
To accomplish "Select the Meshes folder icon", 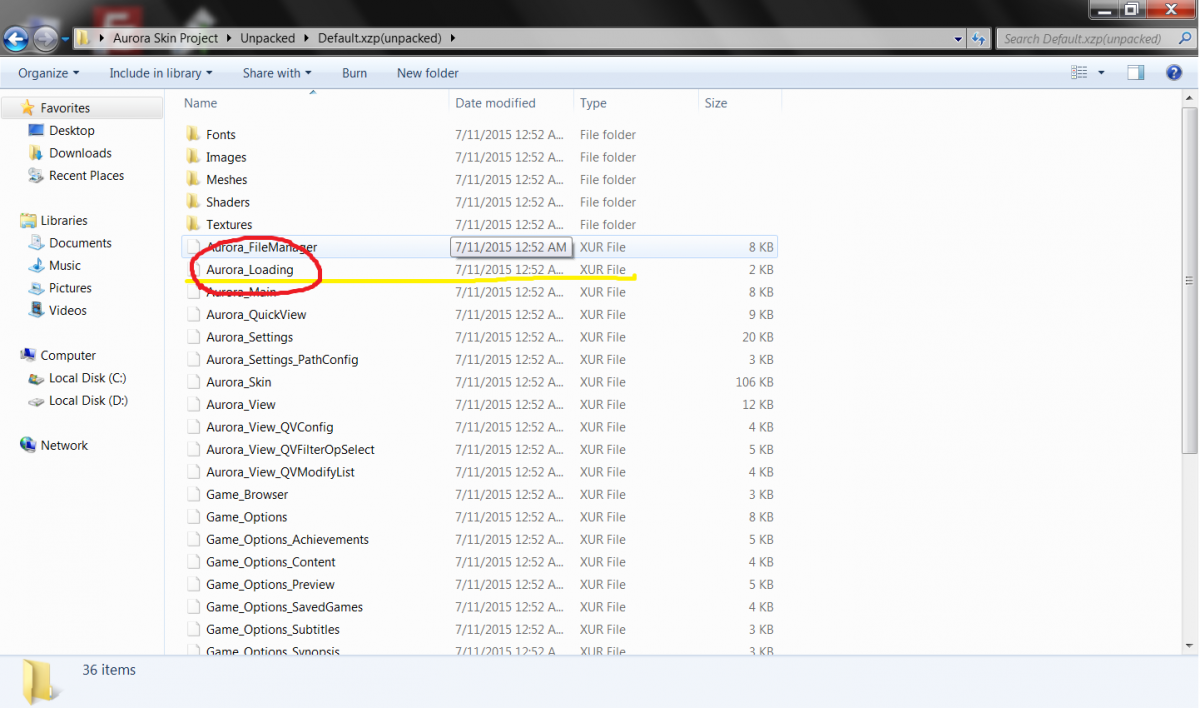I will pos(194,180).
